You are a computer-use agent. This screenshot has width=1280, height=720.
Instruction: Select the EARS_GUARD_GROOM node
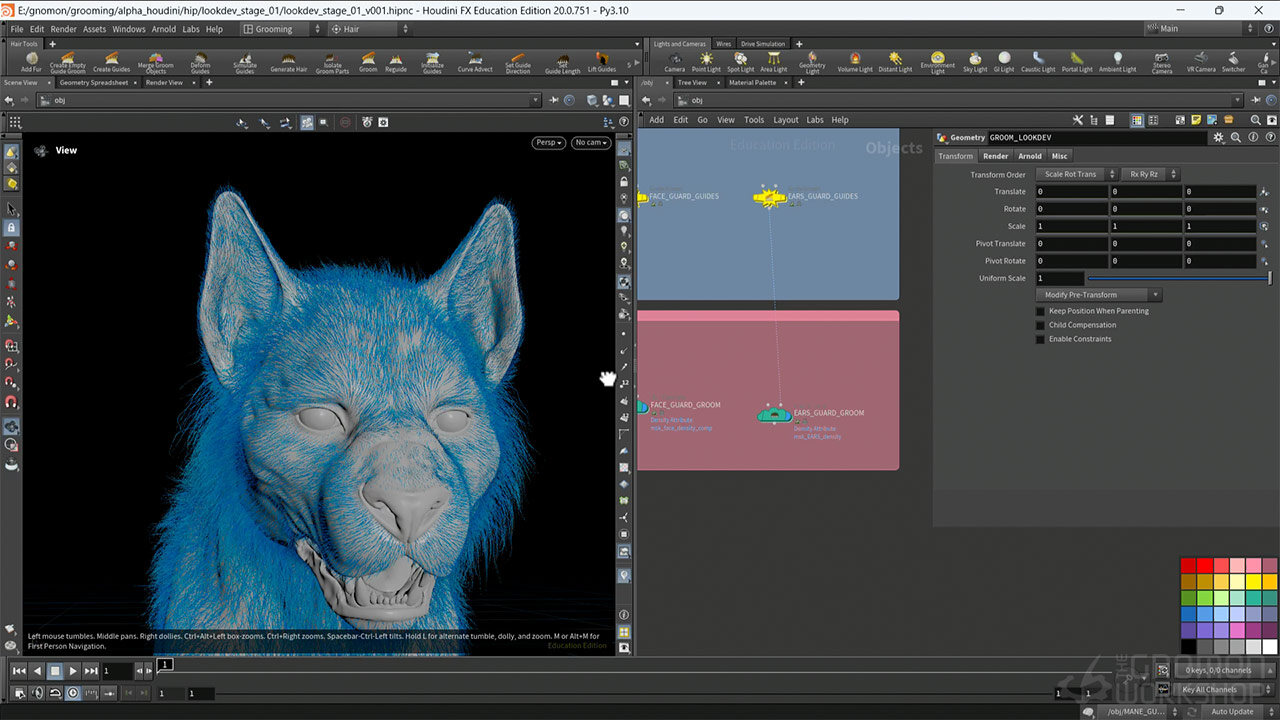click(774, 414)
